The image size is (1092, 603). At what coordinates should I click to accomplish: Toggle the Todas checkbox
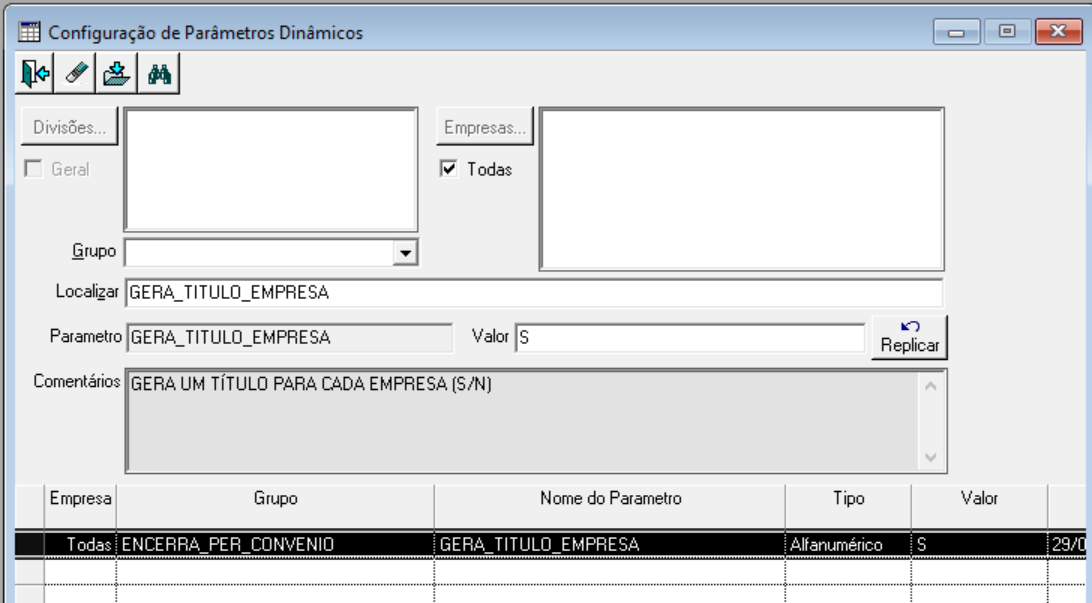[x=448, y=169]
